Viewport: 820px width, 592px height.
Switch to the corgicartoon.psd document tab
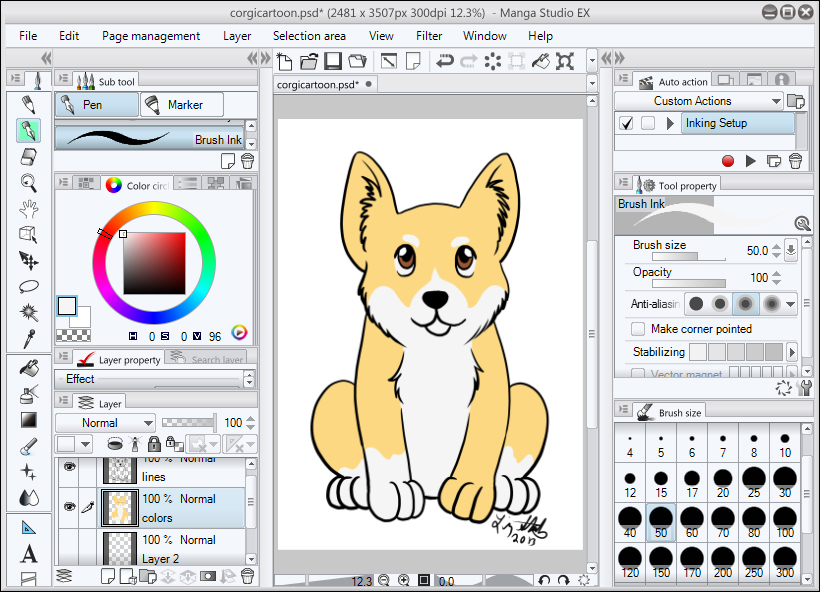pyautogui.click(x=324, y=84)
